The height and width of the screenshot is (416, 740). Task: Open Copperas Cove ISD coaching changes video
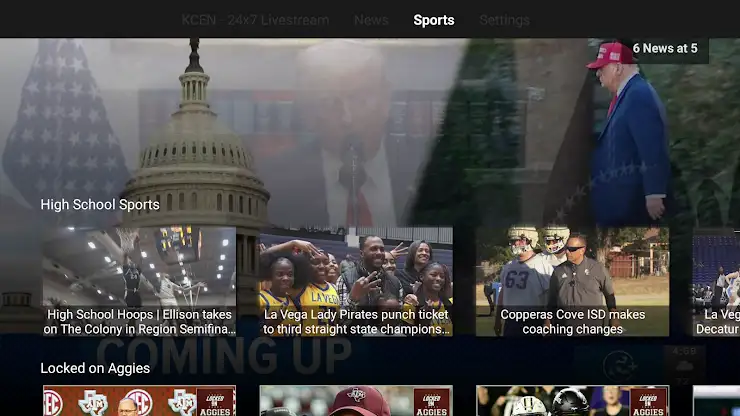(x=572, y=282)
